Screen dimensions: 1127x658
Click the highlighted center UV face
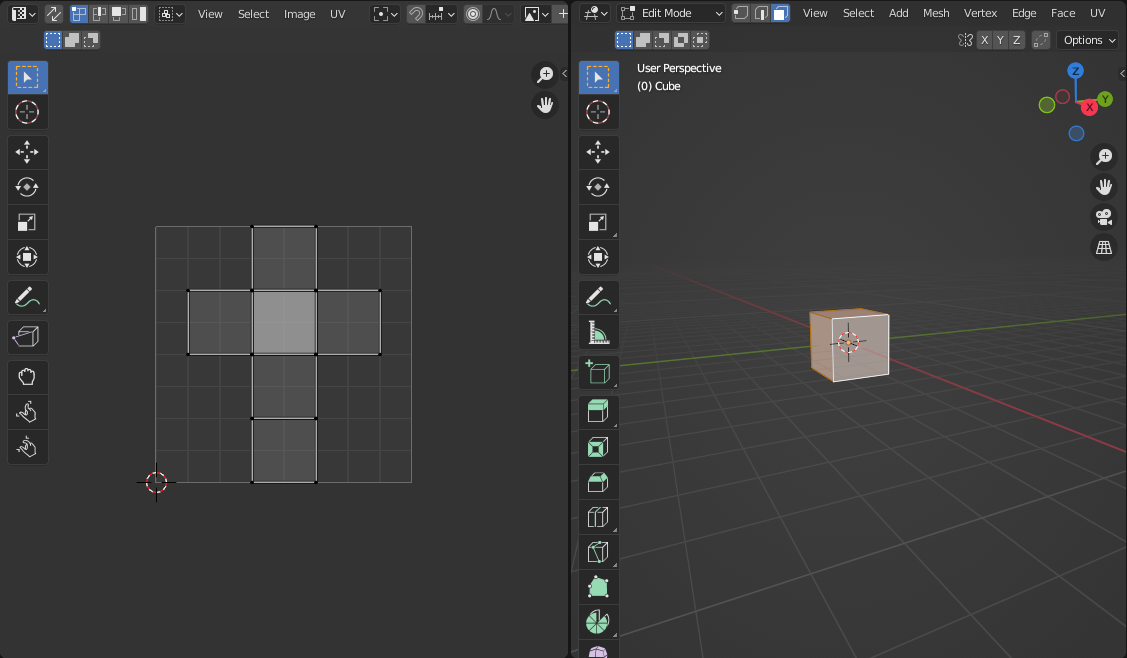click(x=284, y=322)
